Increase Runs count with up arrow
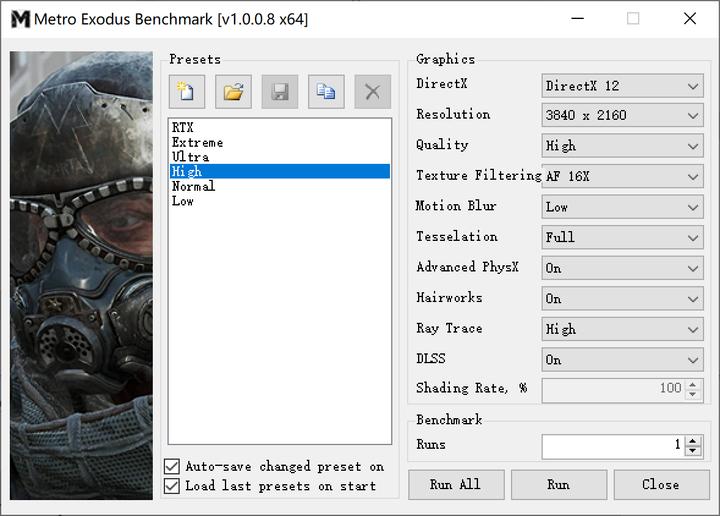The height and width of the screenshot is (516, 720). (693, 440)
